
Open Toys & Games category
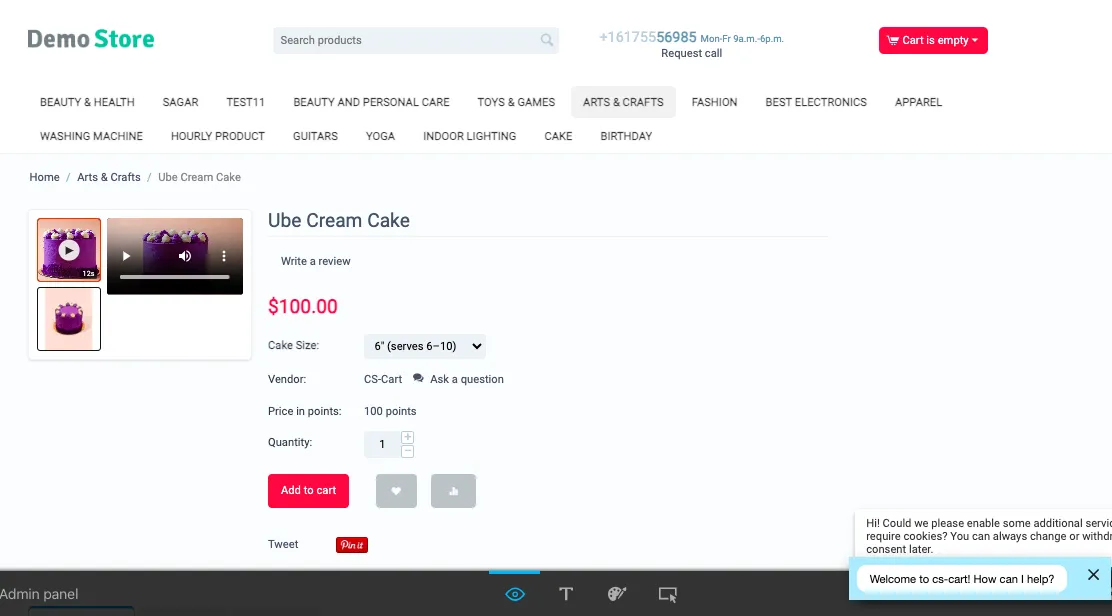pyautogui.click(x=516, y=102)
